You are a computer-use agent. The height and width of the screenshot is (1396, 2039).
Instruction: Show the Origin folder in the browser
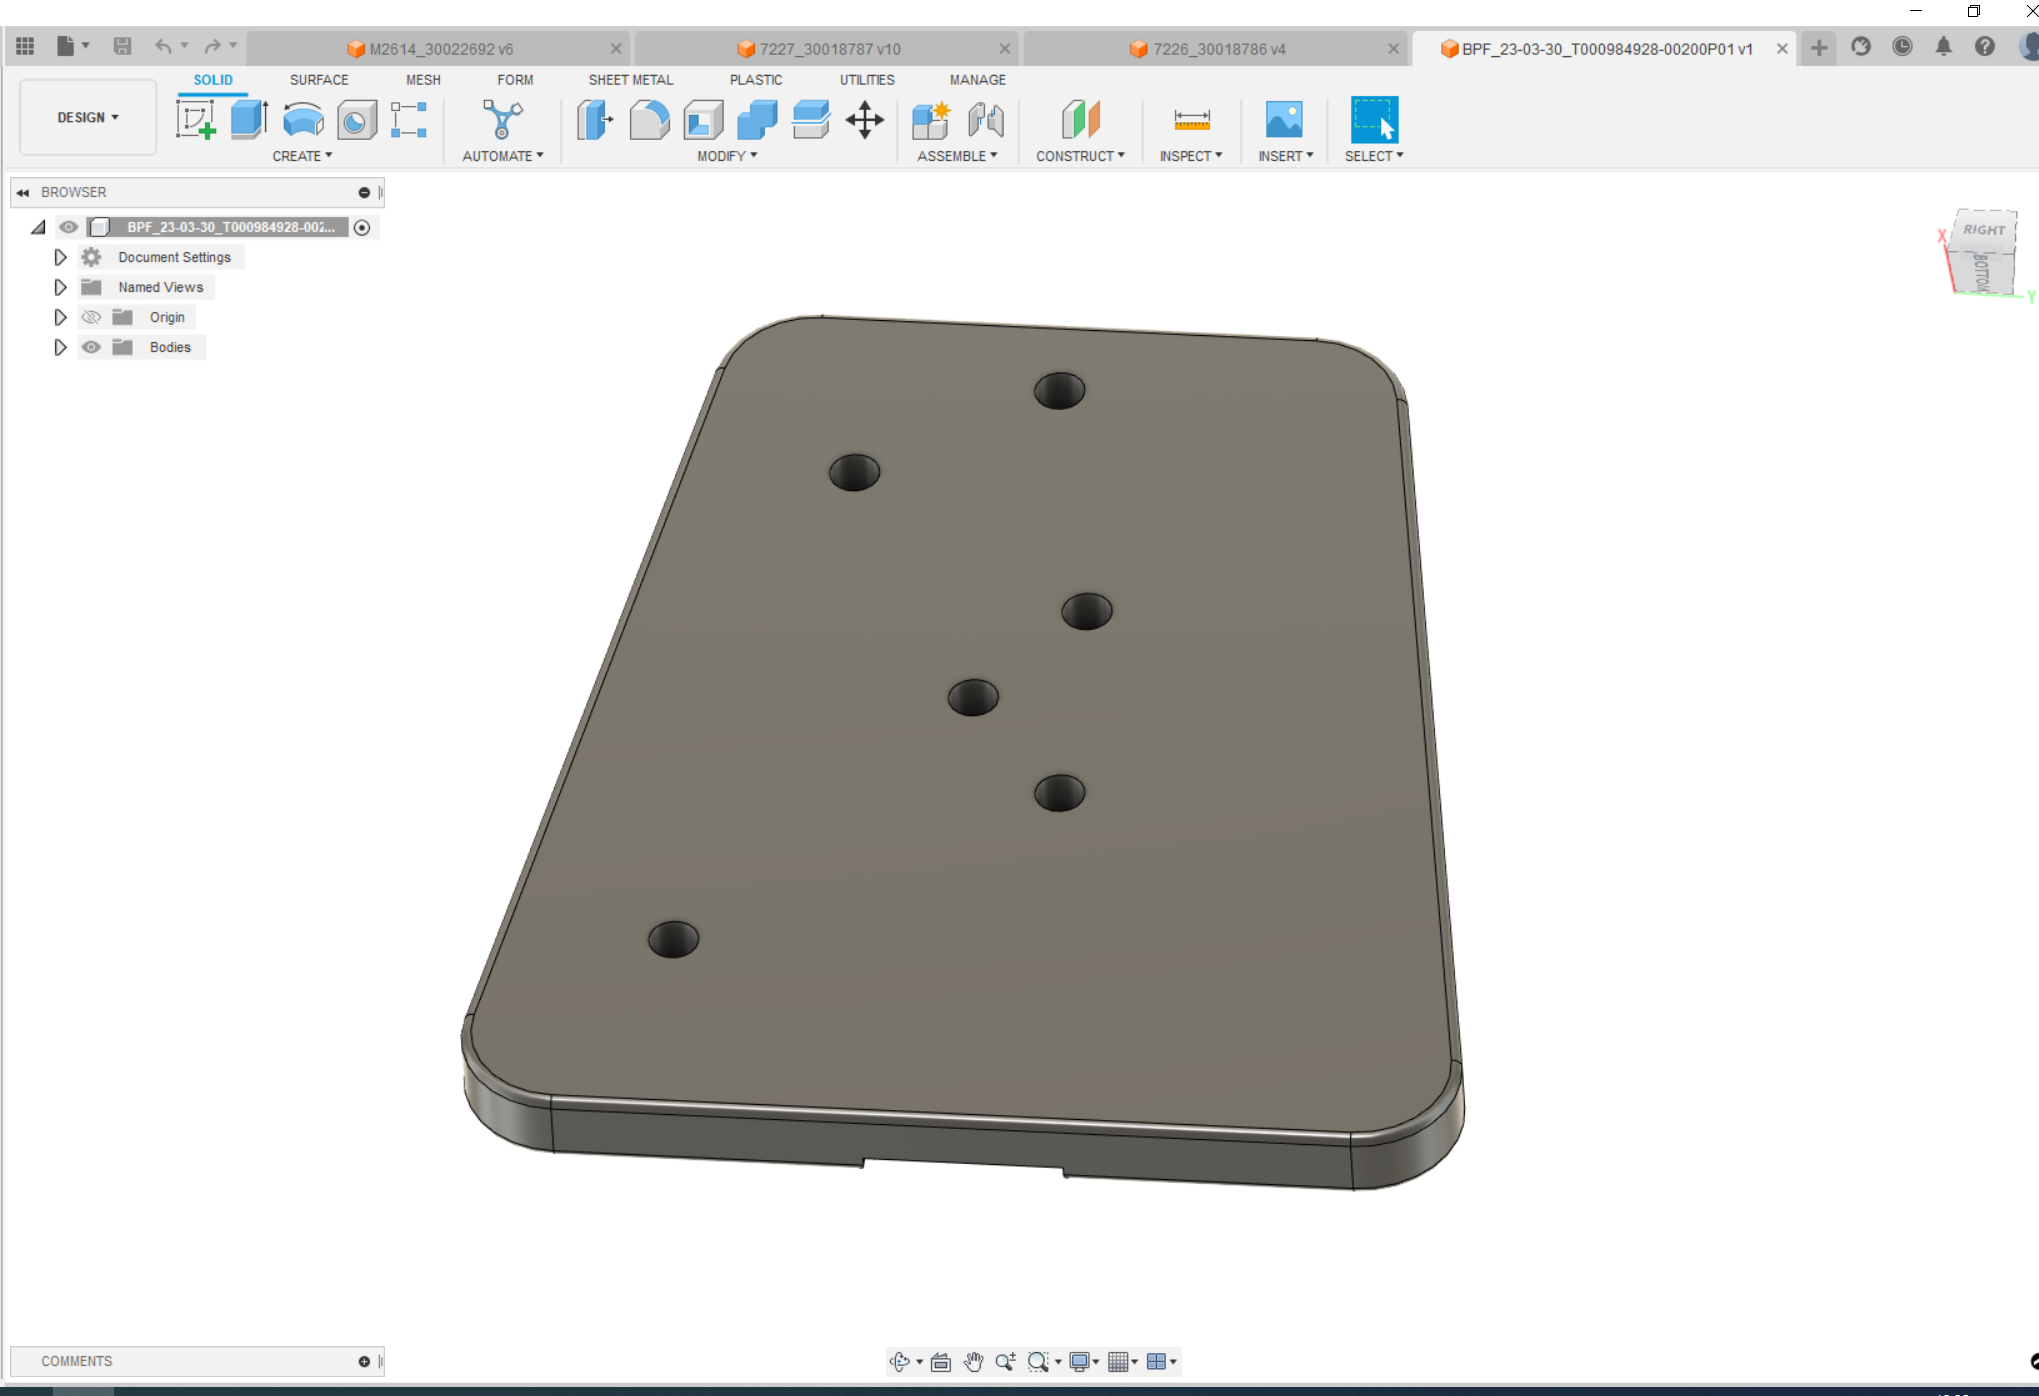(x=91, y=317)
